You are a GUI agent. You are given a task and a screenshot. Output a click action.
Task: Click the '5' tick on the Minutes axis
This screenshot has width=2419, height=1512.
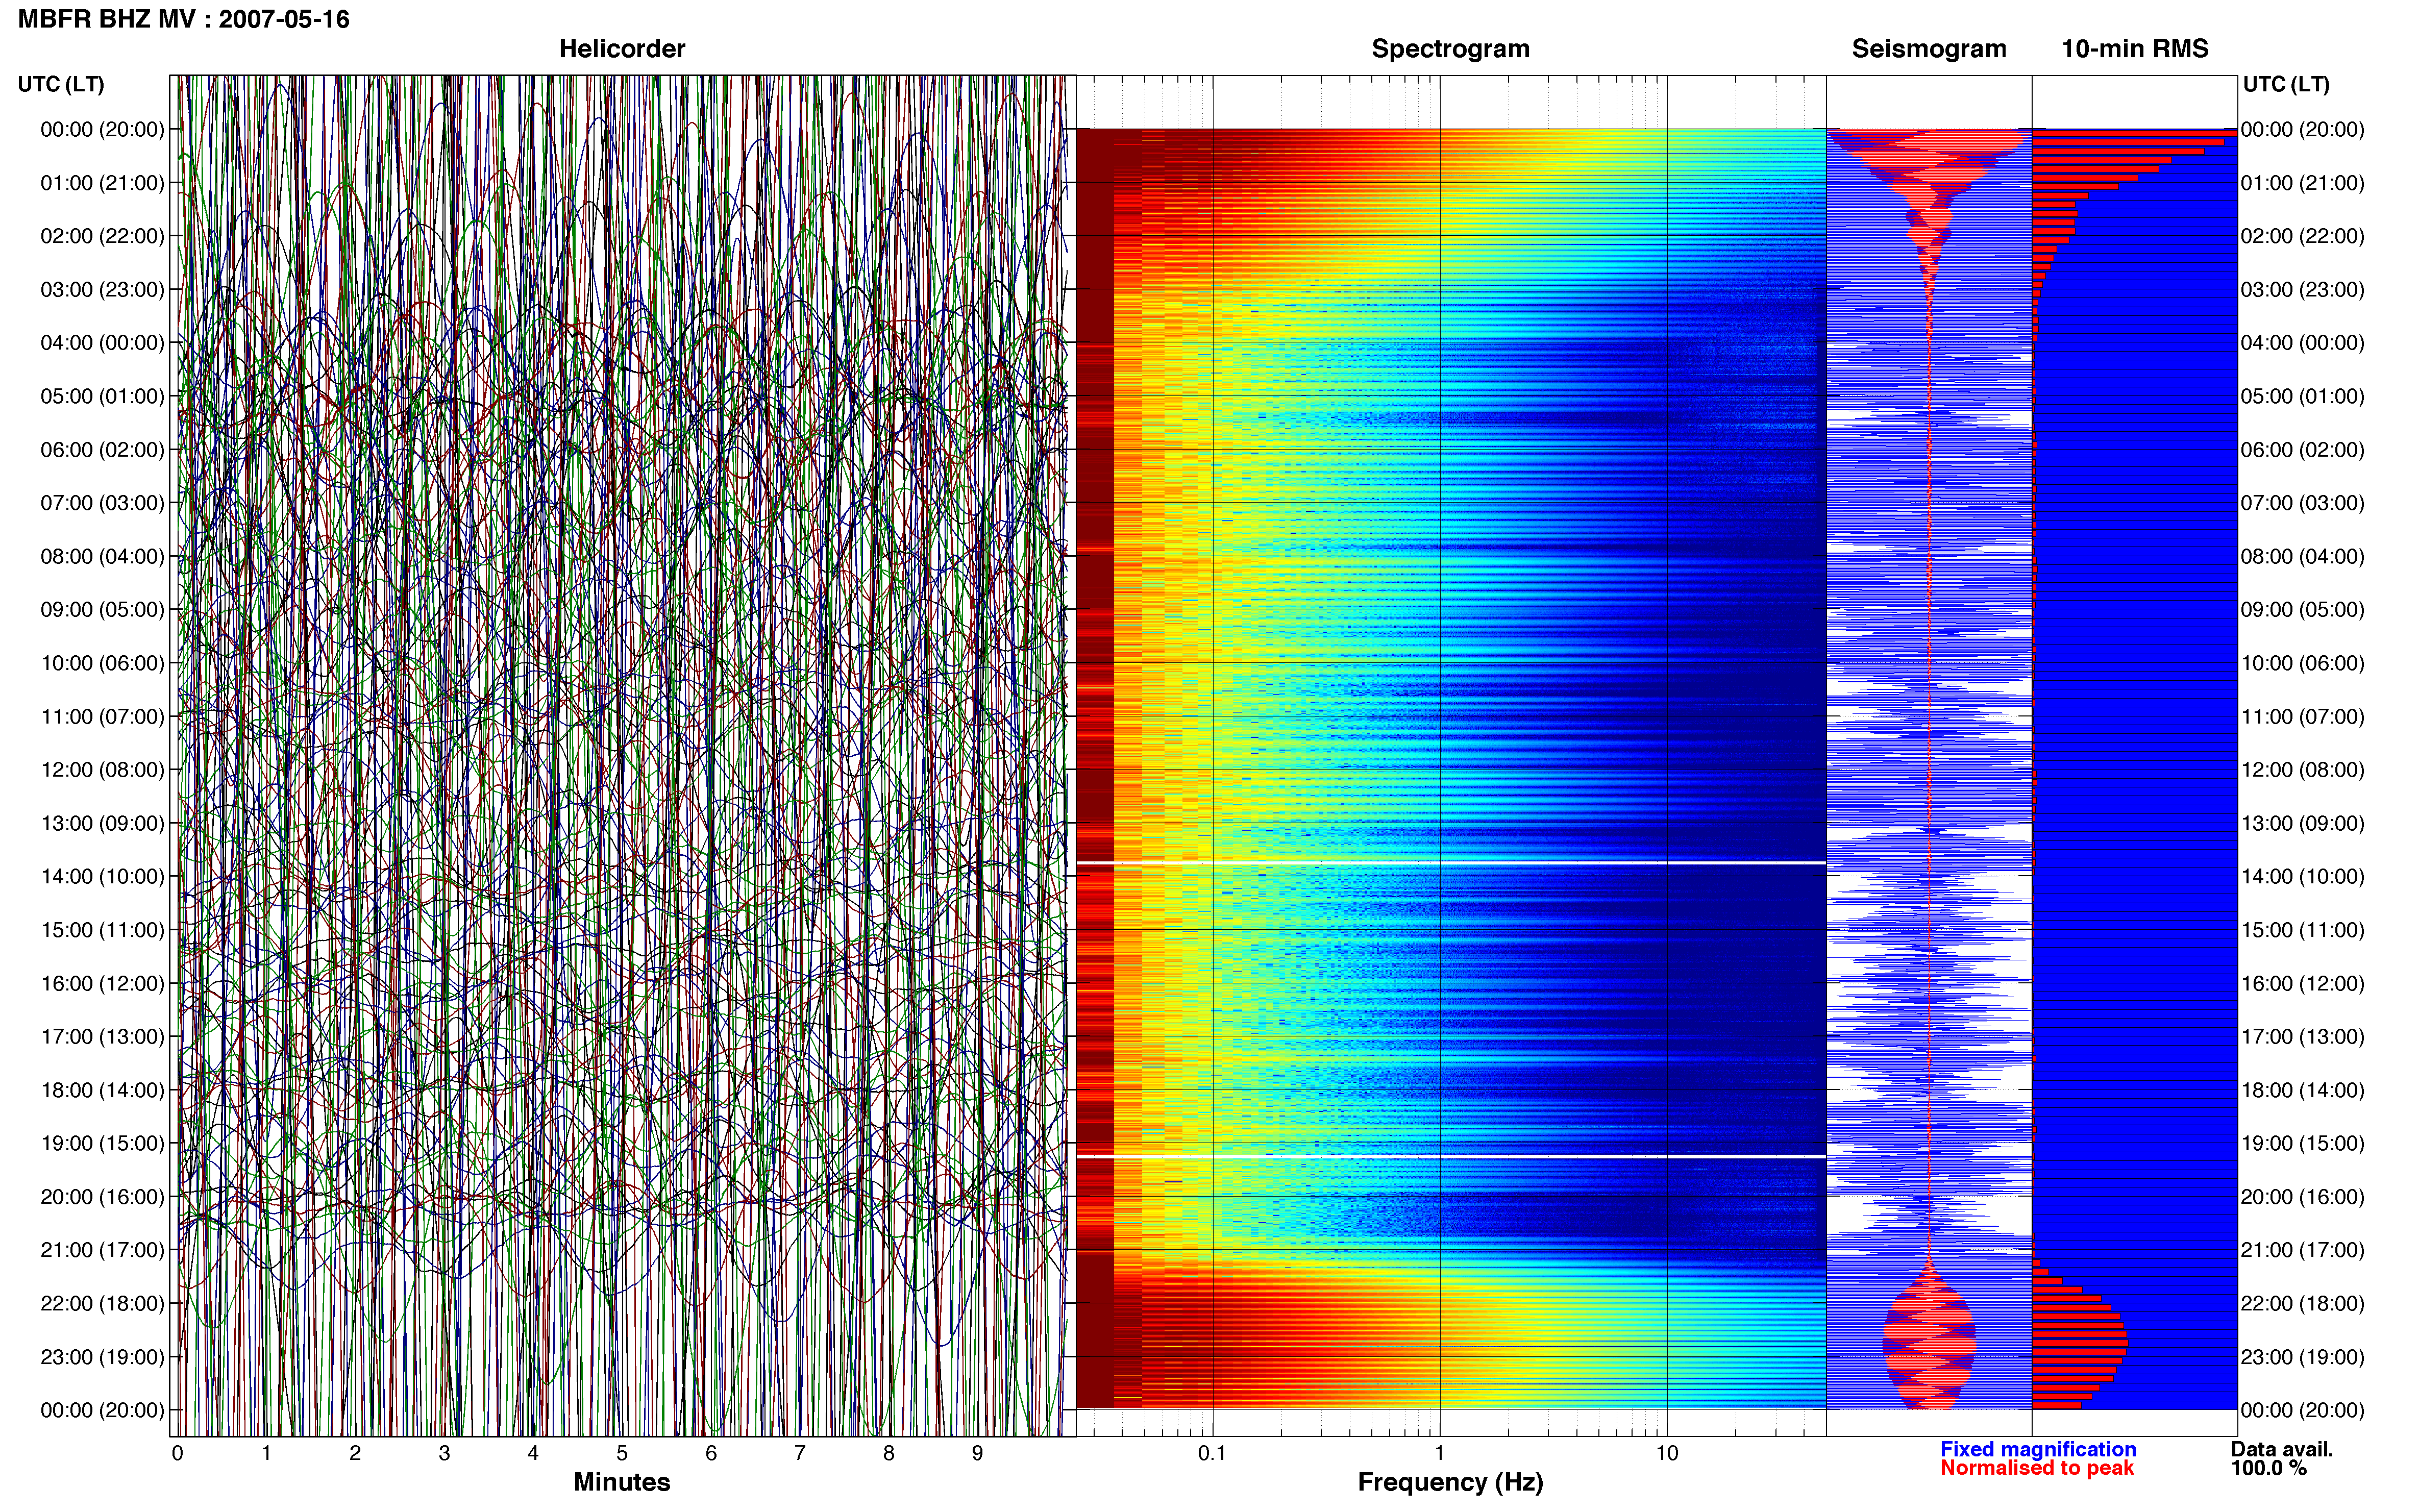pyautogui.click(x=622, y=1453)
